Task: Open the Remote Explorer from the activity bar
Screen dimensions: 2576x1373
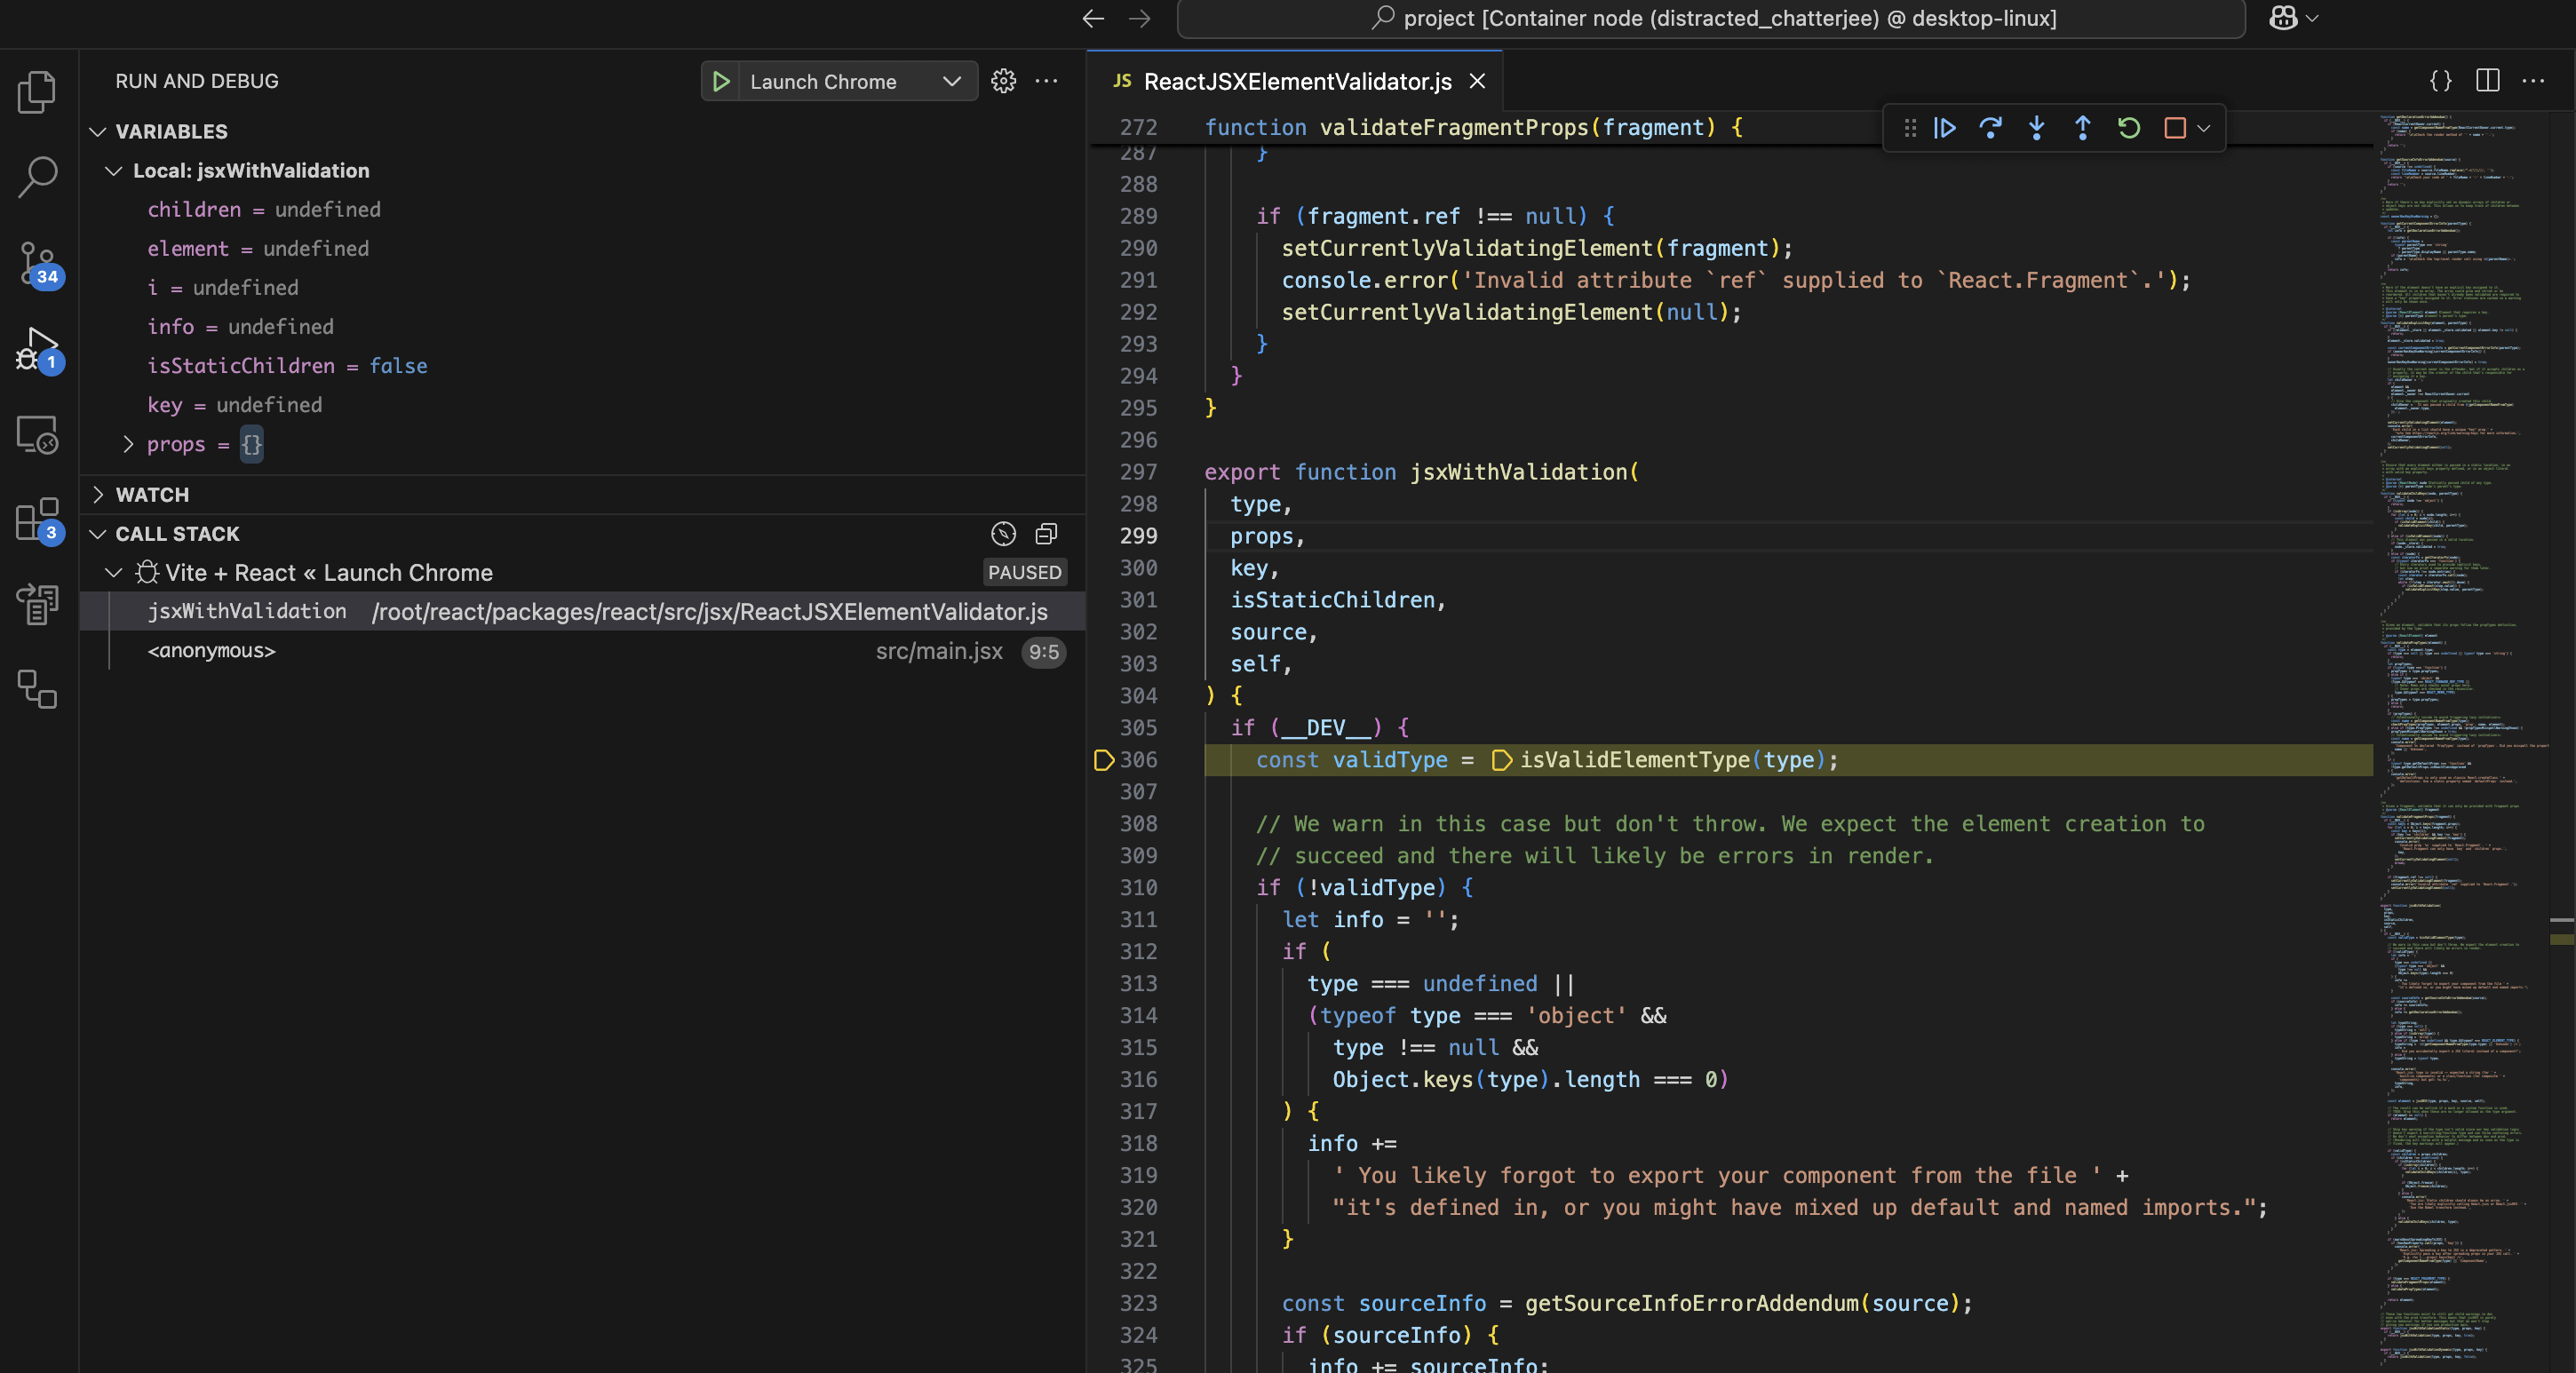Action: (37, 434)
